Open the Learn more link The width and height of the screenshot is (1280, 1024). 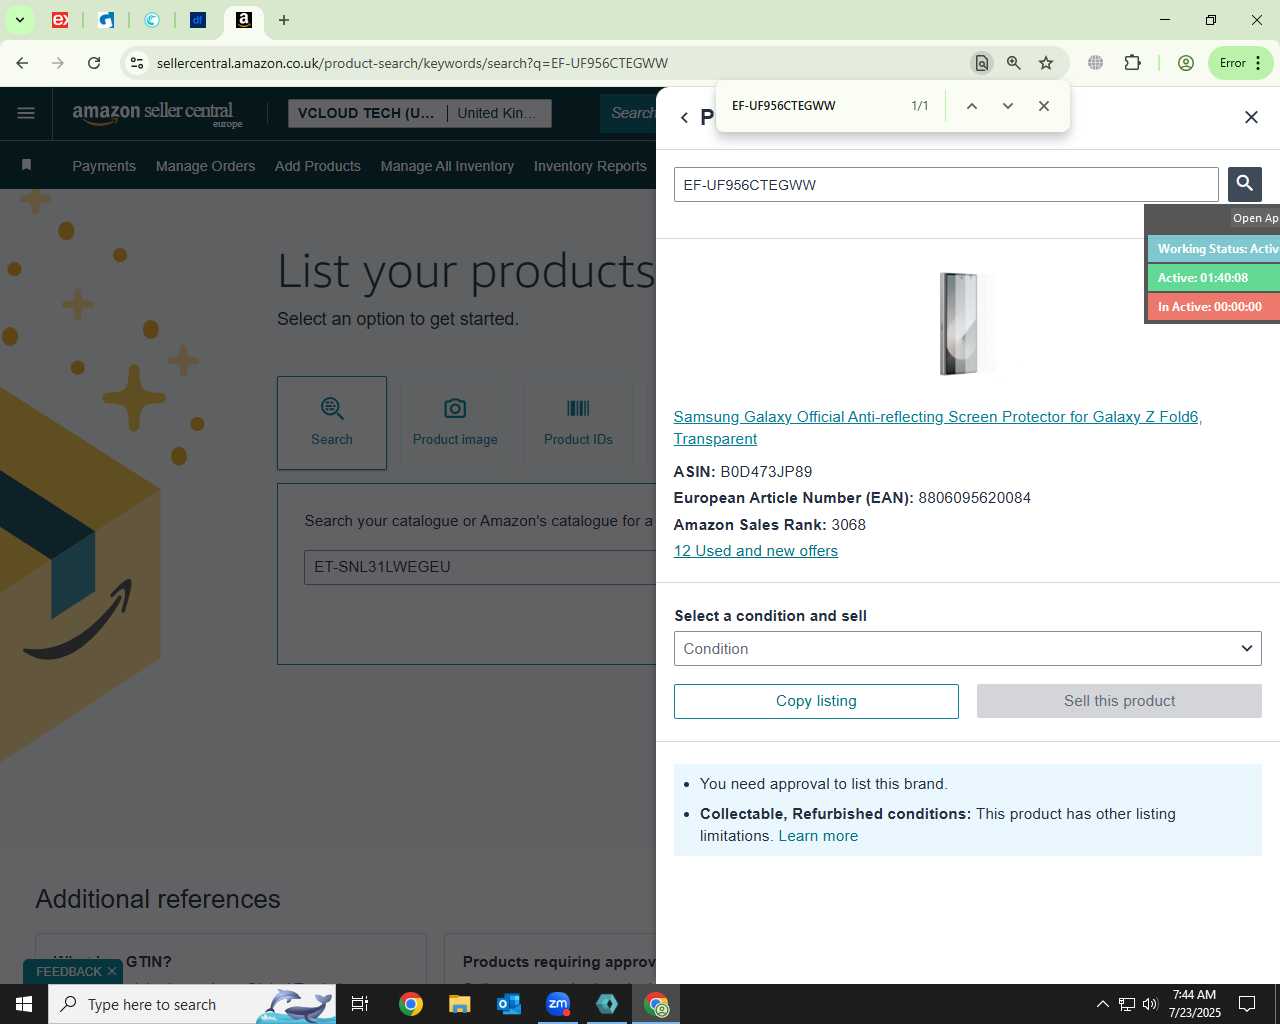click(x=818, y=836)
